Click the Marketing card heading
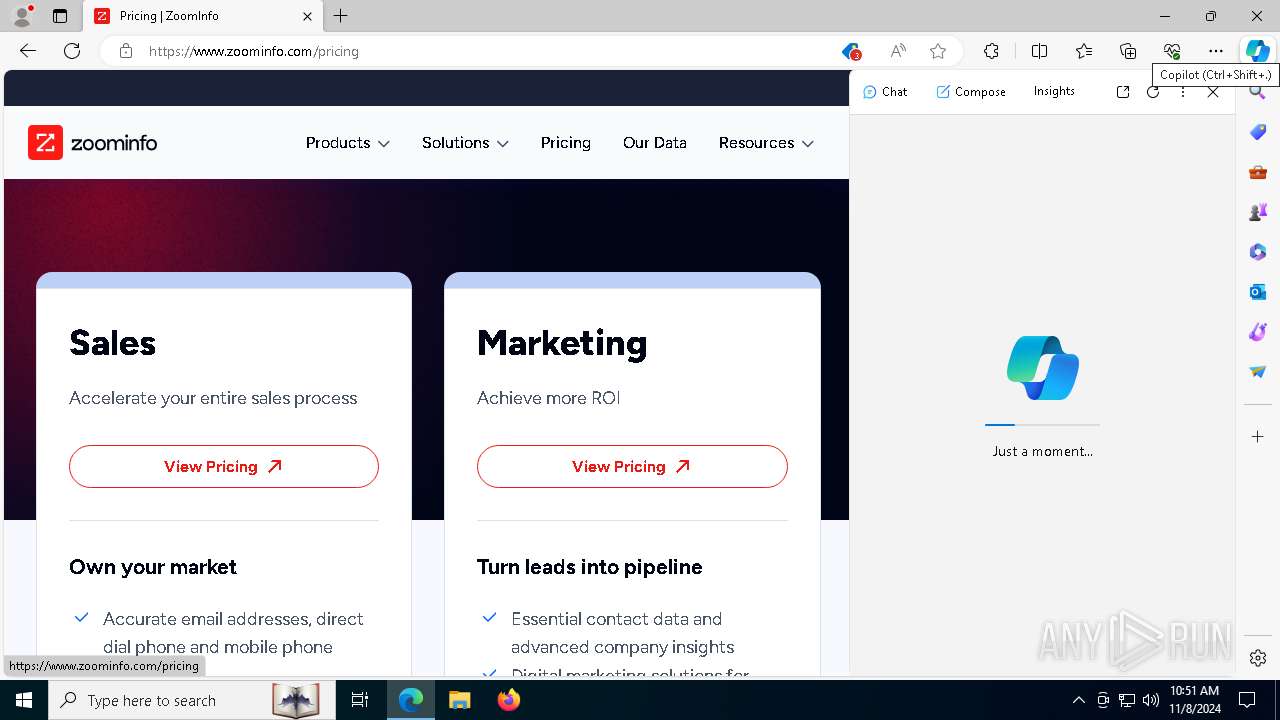1280x720 pixels. pyautogui.click(x=562, y=343)
